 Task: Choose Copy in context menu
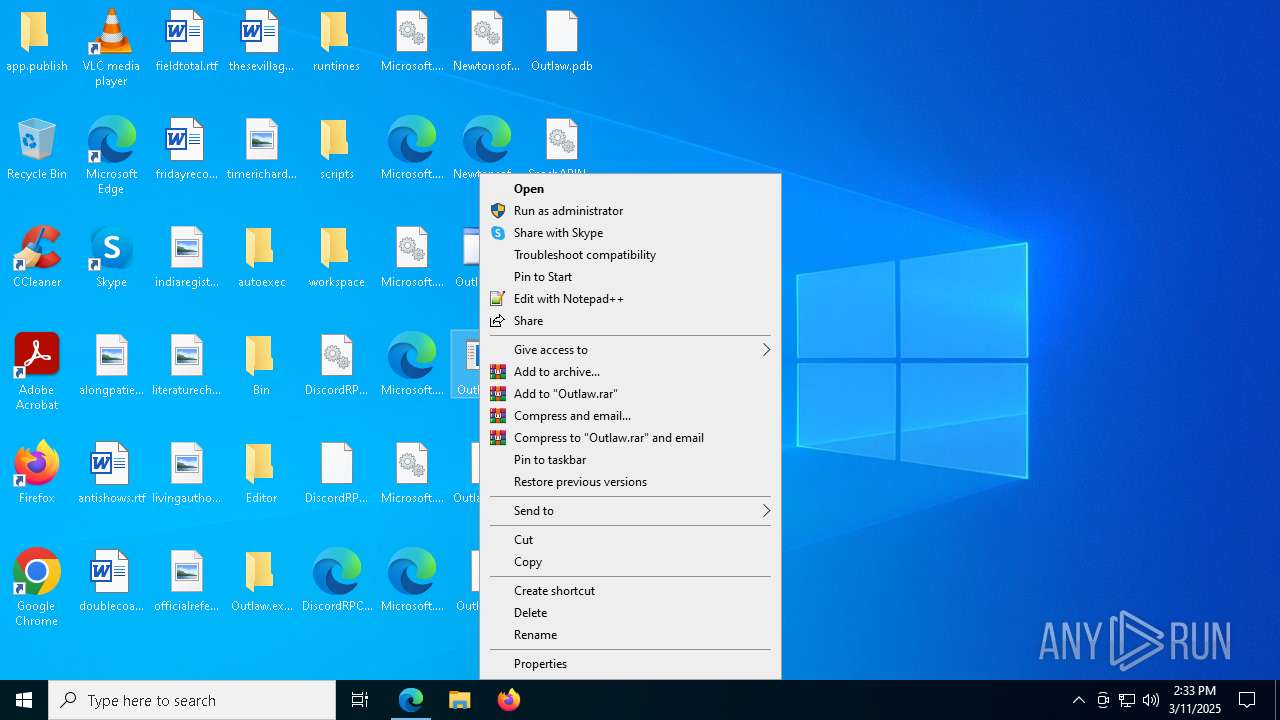[x=630, y=562]
